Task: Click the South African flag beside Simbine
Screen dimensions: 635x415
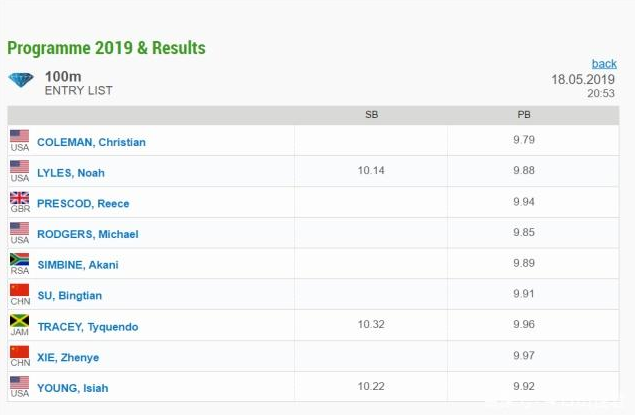Action: coord(19,260)
